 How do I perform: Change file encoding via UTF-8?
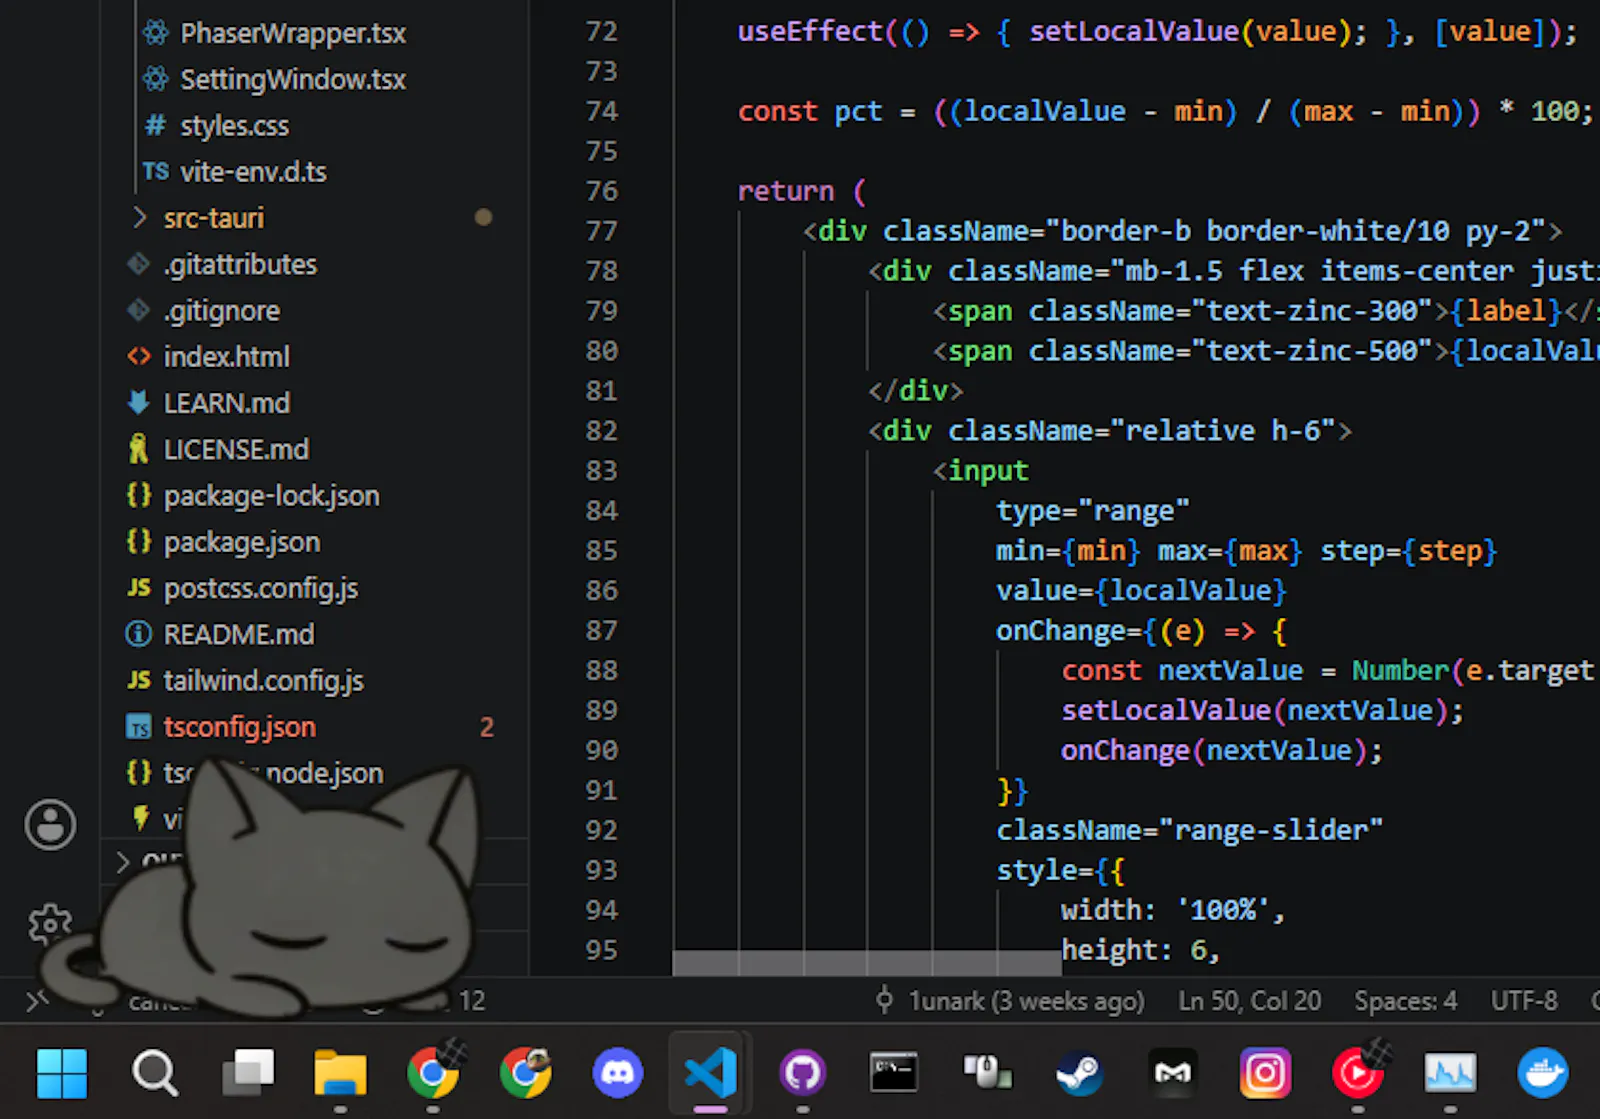1524,1000
